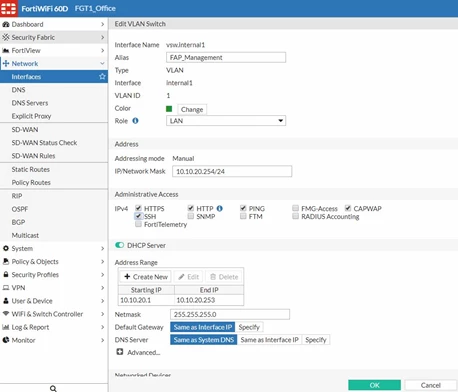Collapse the Network menu chevron
This screenshot has width=458, height=392.
coord(102,63)
